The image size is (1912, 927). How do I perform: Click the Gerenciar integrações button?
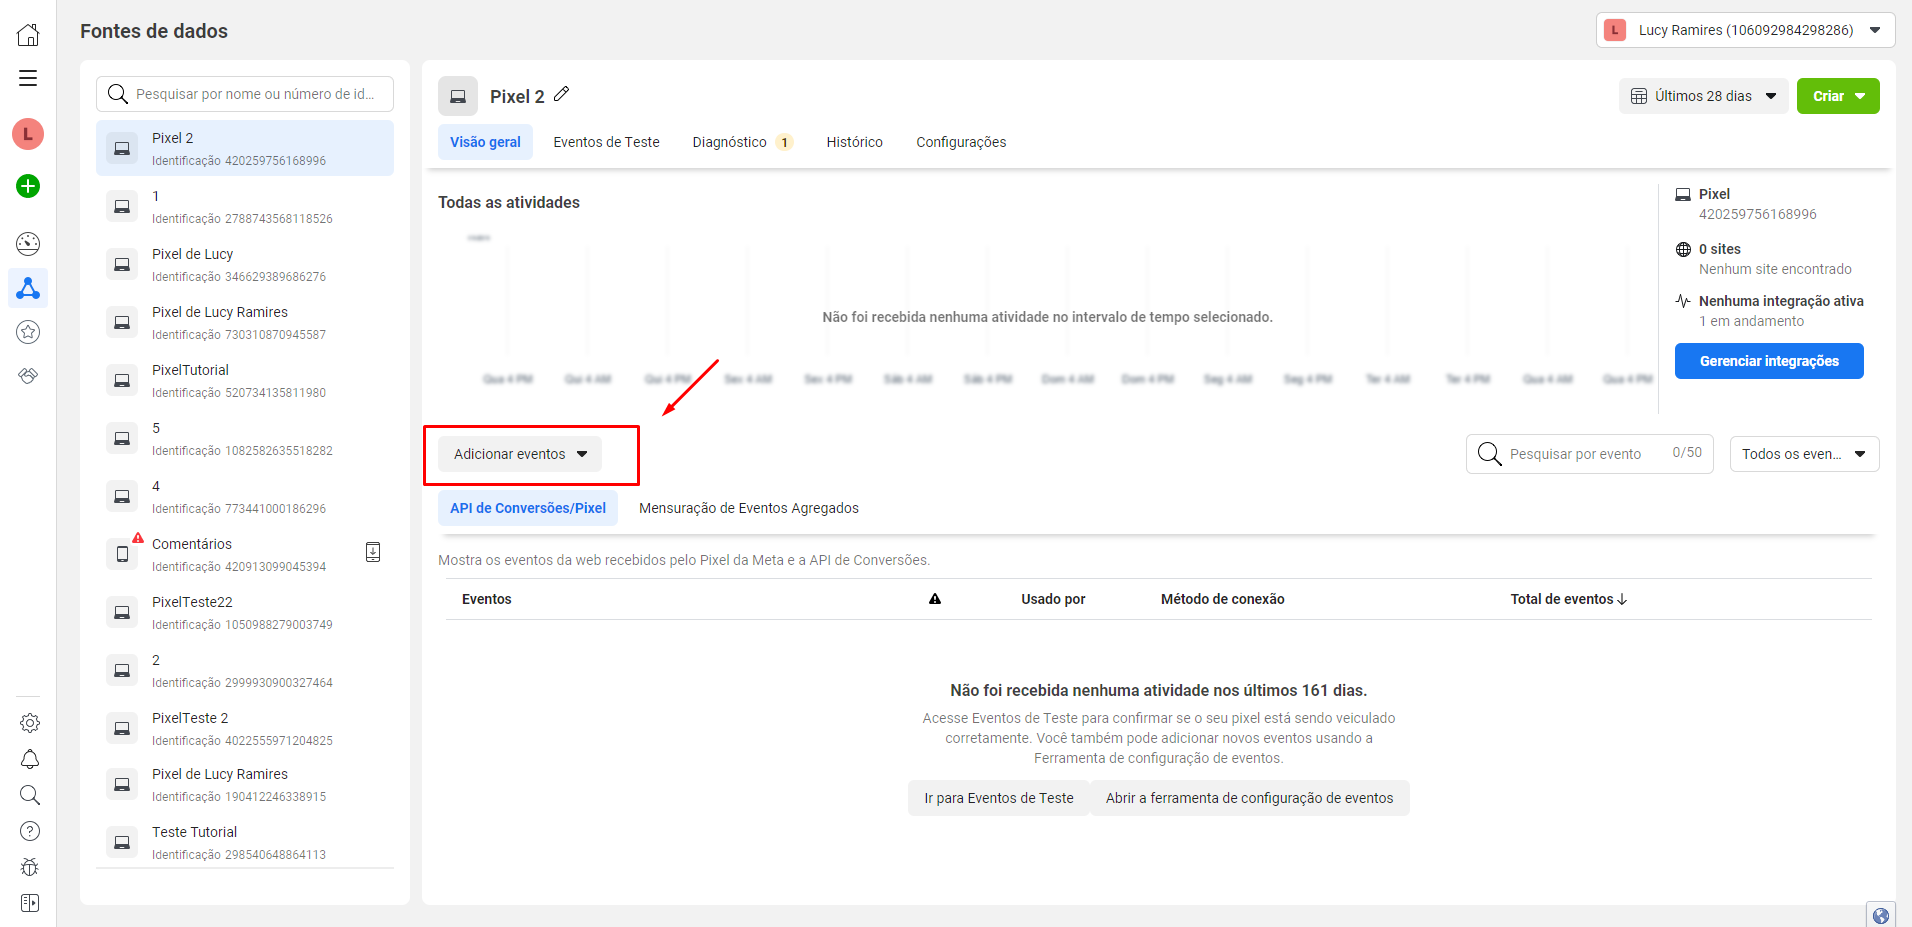pyautogui.click(x=1769, y=361)
